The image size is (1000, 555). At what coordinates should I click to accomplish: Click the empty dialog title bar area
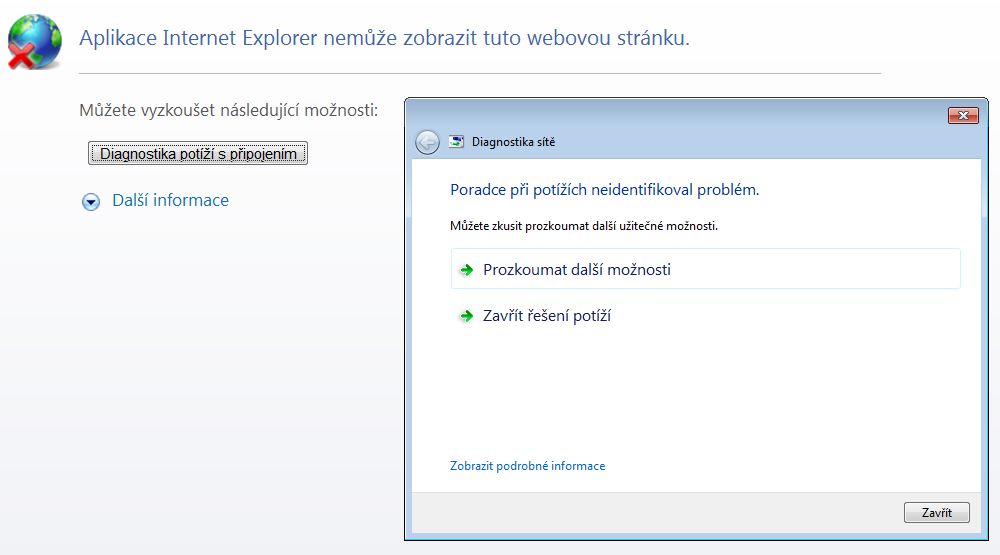(x=680, y=116)
